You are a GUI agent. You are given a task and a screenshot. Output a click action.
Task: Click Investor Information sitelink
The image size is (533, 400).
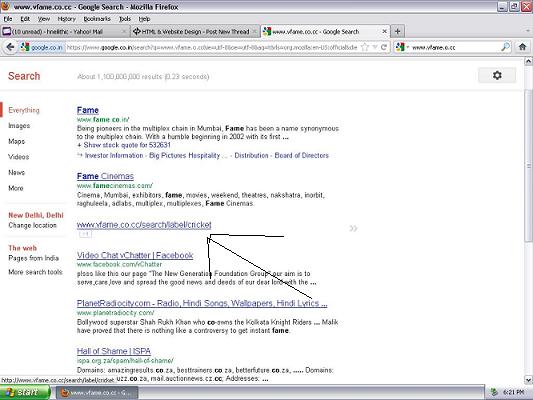[114, 156]
